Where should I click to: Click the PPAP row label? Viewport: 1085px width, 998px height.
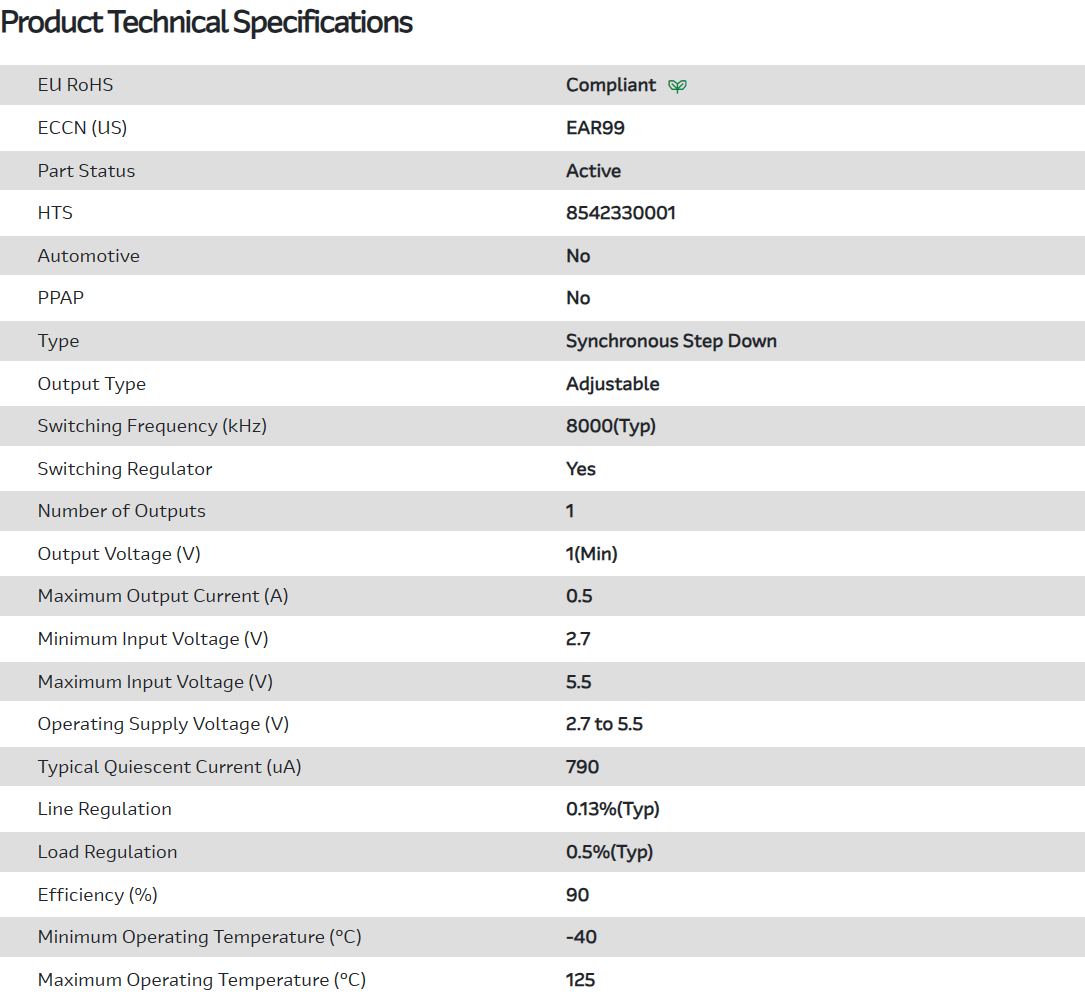point(61,298)
